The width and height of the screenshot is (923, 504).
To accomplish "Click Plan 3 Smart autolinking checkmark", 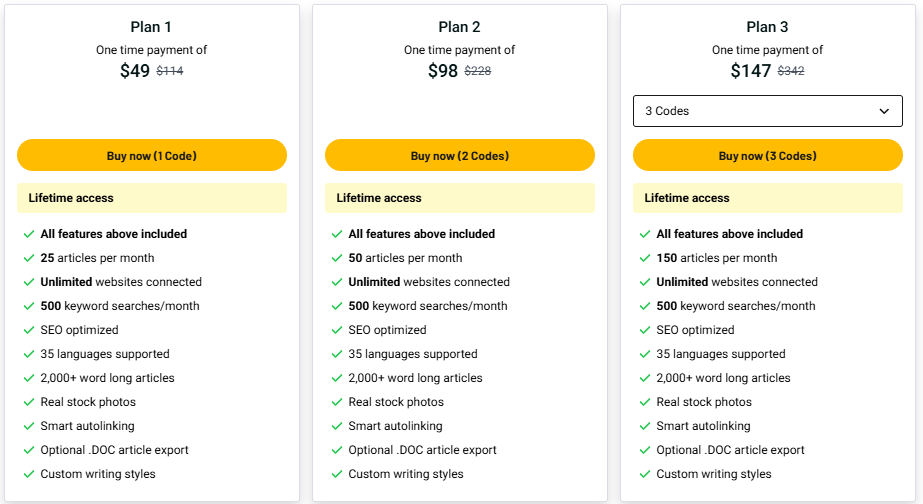I will 645,426.
